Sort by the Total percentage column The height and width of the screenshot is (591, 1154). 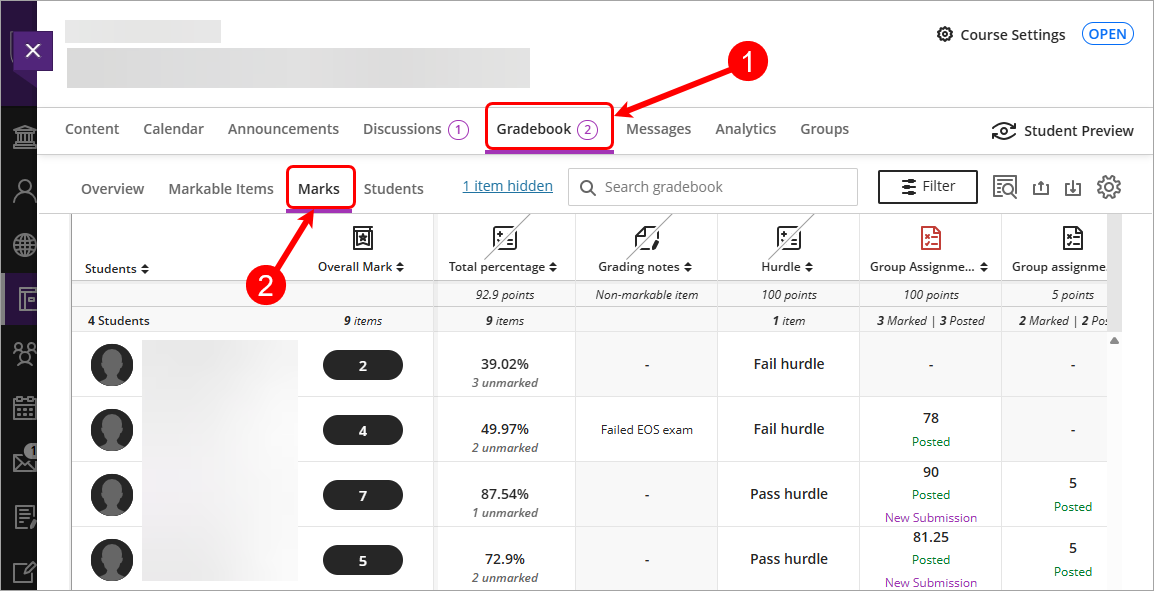click(x=553, y=268)
